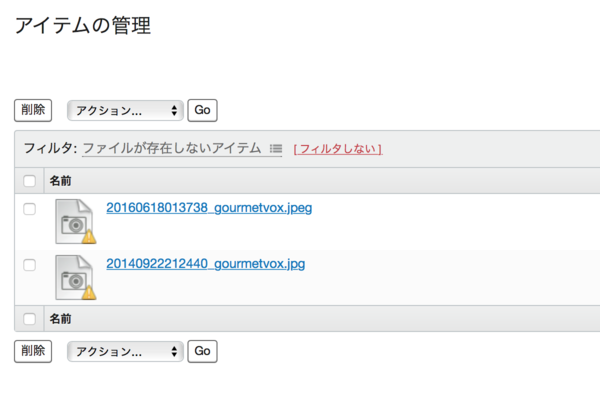The width and height of the screenshot is (600, 394).
Task: Click the bottom Go button
Action: [202, 352]
